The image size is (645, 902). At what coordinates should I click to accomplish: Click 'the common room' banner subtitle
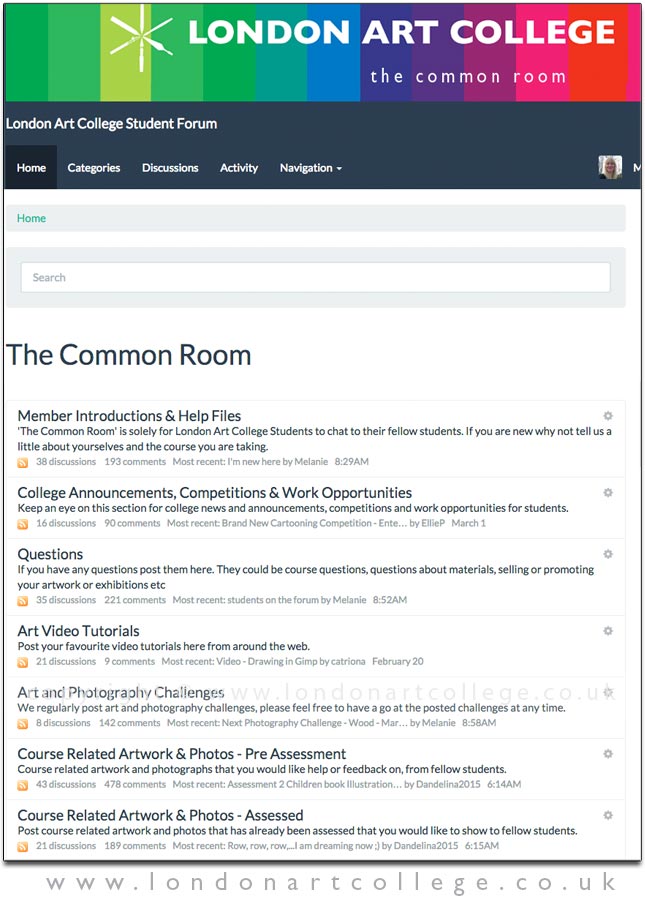click(x=468, y=76)
